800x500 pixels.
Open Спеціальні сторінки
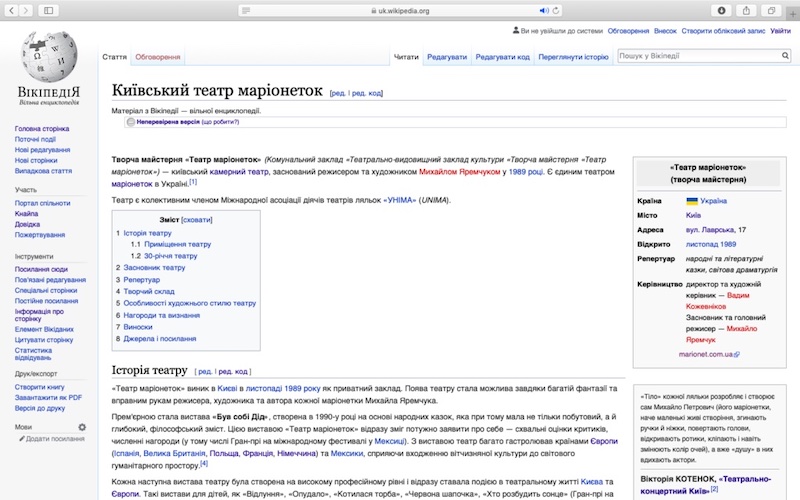[x=46, y=290]
